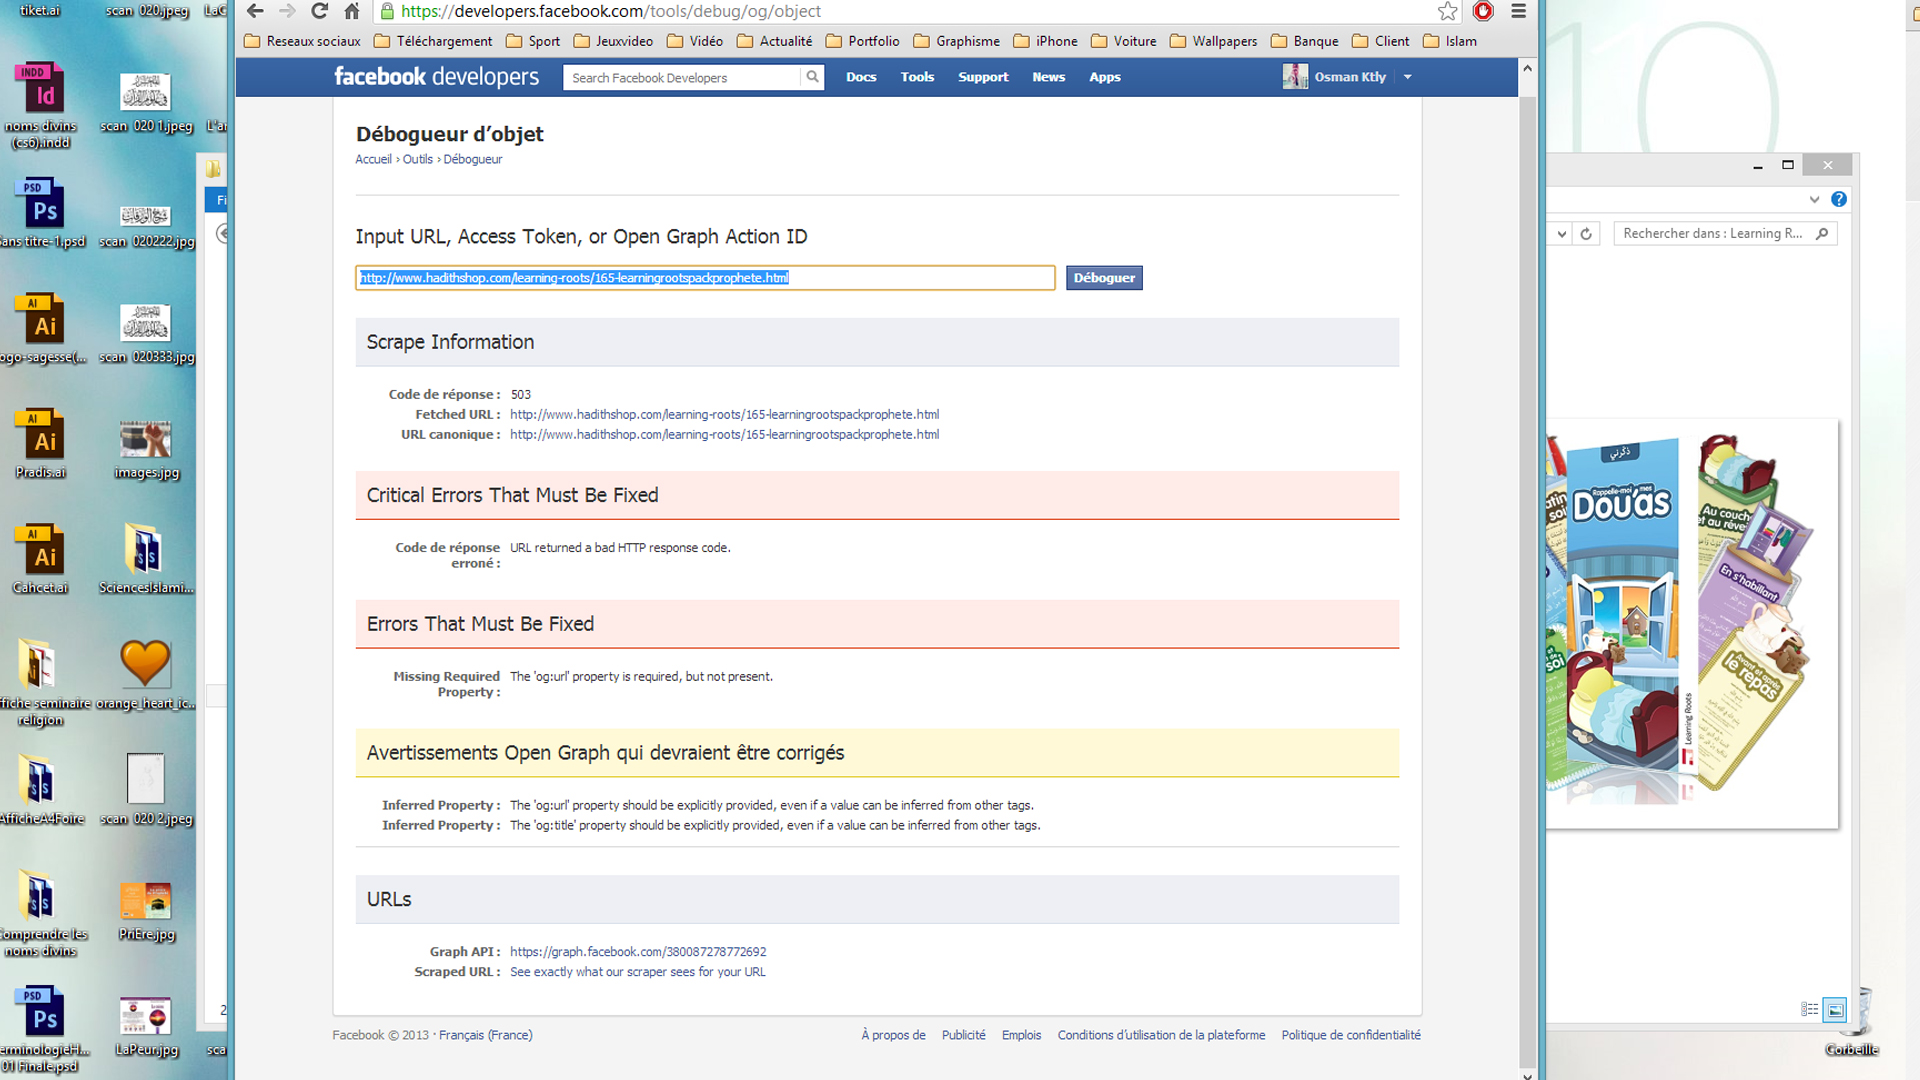Open the Islam bookmark folder
Viewport: 1920px width, 1080px height.
coord(1450,41)
